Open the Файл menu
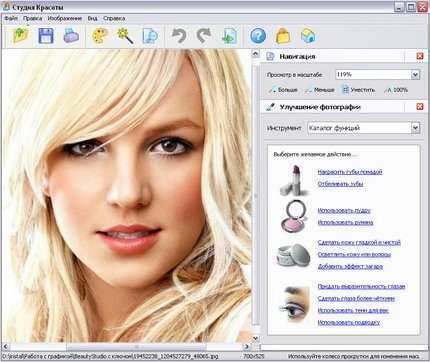This screenshot has width=430, height=362. 11,18
